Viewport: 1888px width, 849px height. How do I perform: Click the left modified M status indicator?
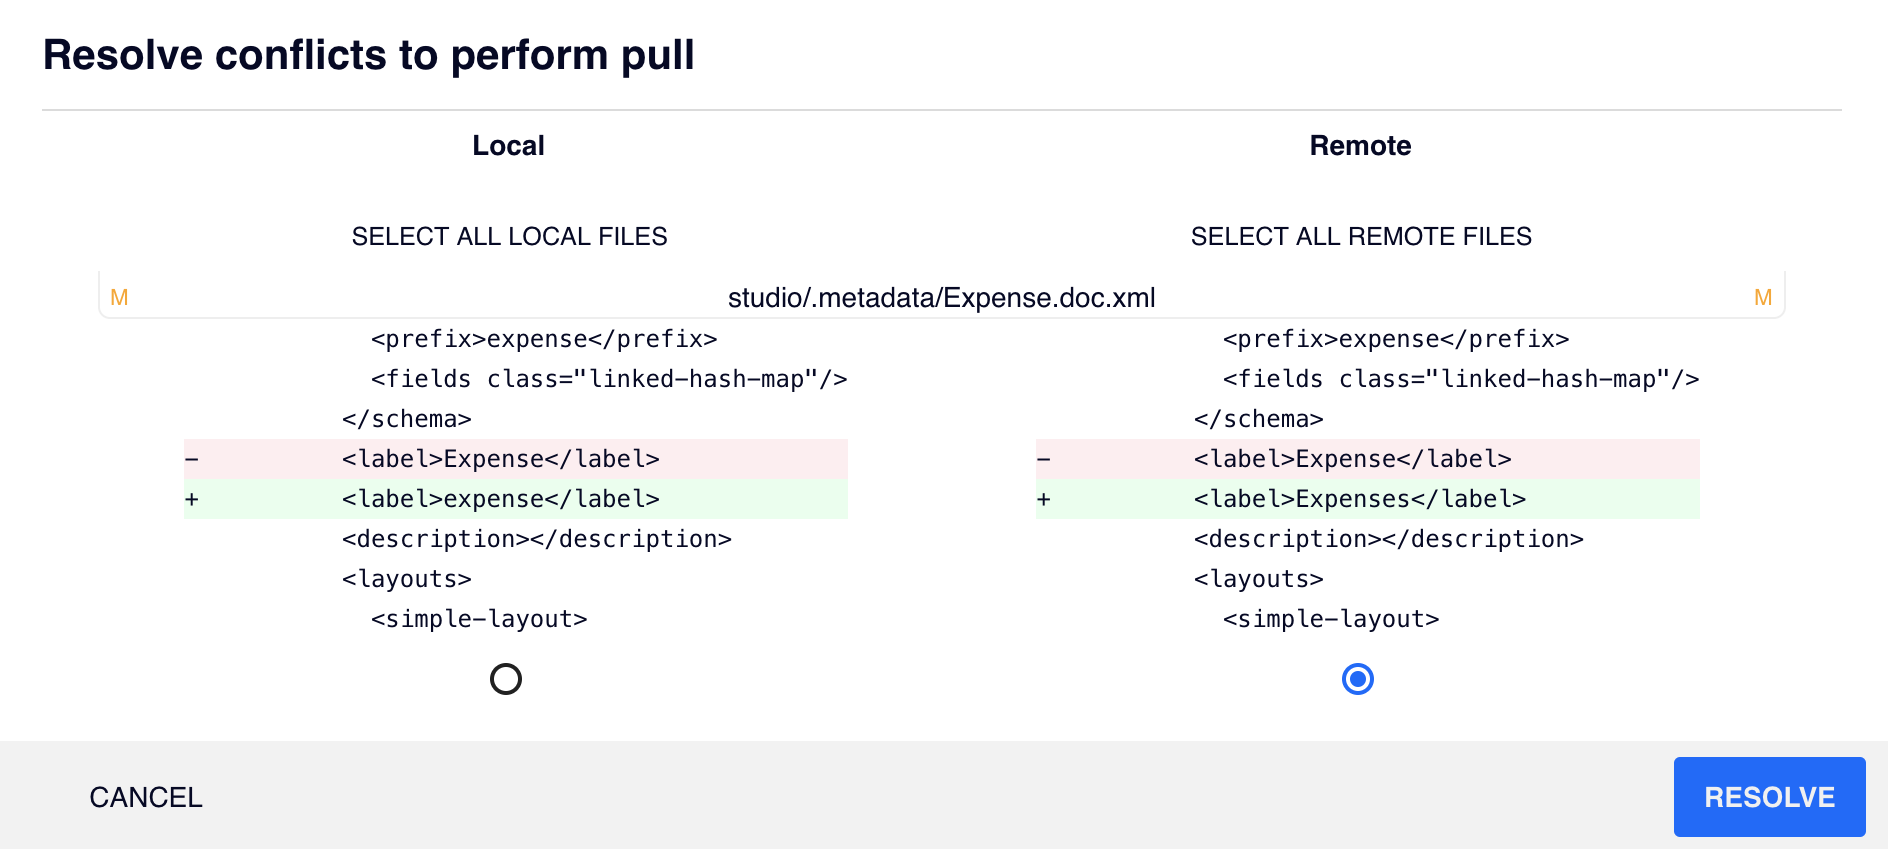[119, 298]
